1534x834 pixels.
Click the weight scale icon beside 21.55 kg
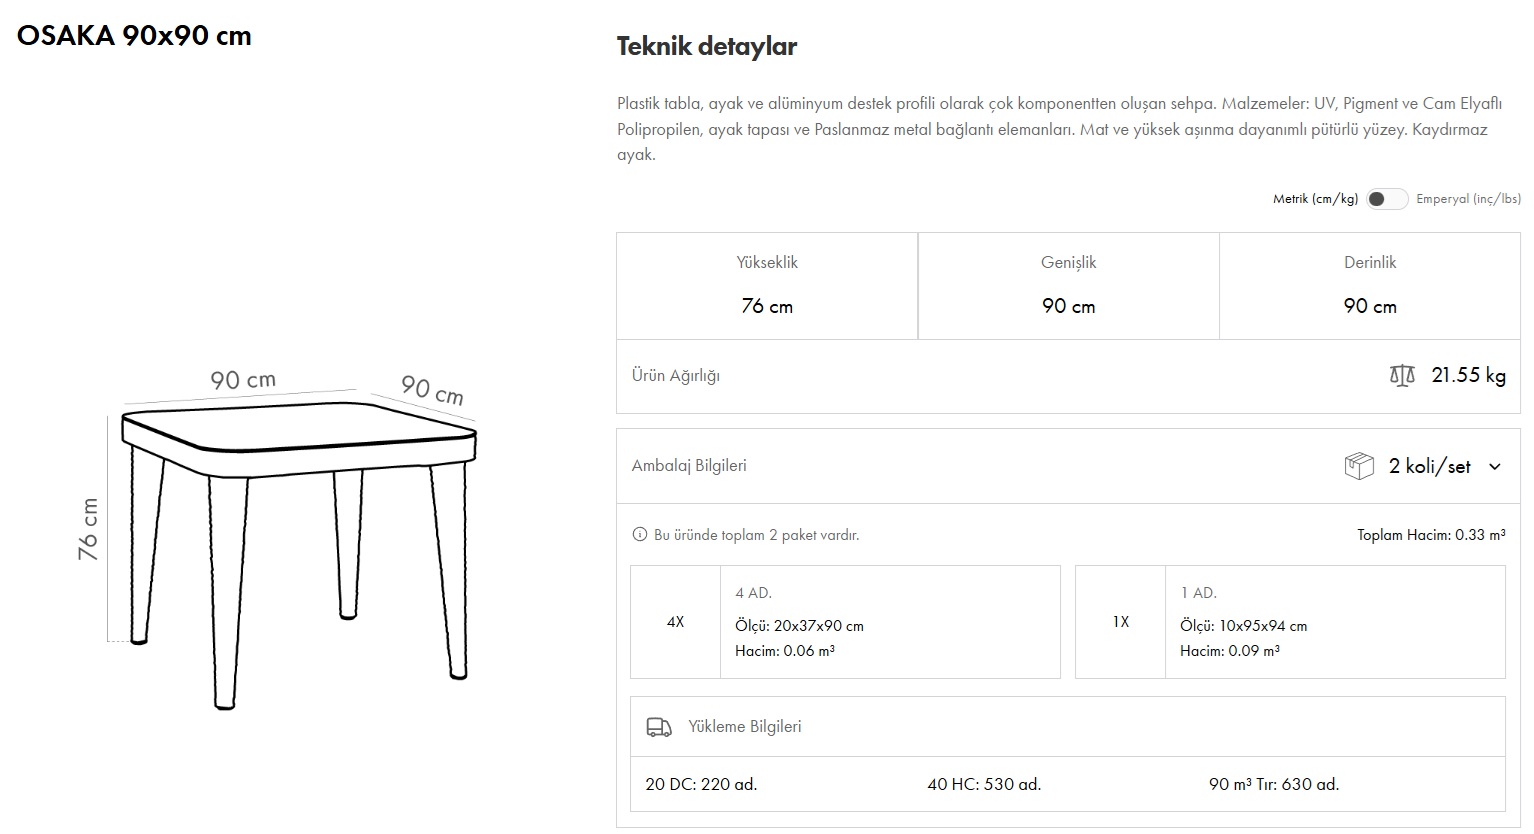[1402, 376]
